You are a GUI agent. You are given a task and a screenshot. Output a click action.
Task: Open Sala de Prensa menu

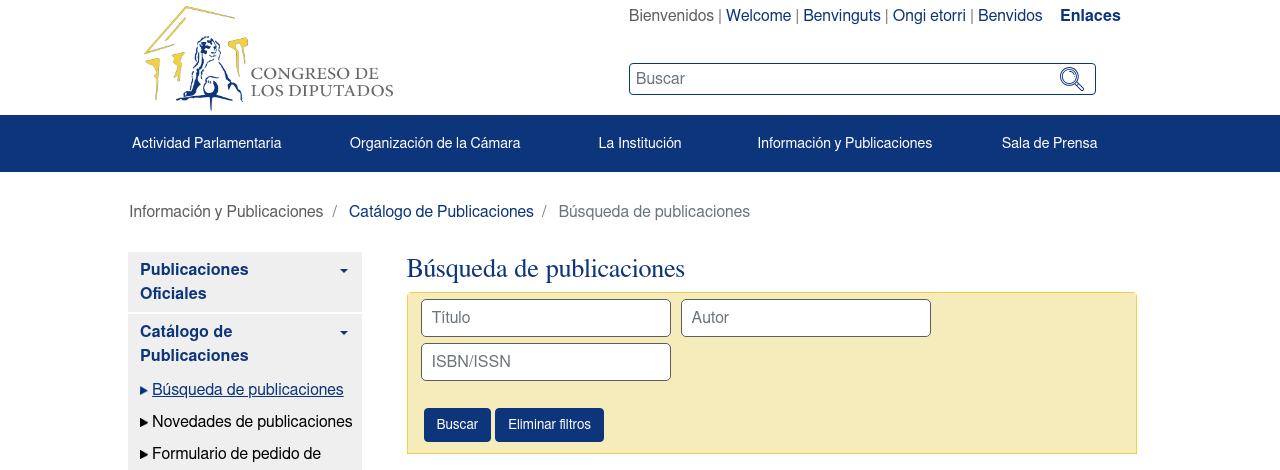click(x=1049, y=143)
